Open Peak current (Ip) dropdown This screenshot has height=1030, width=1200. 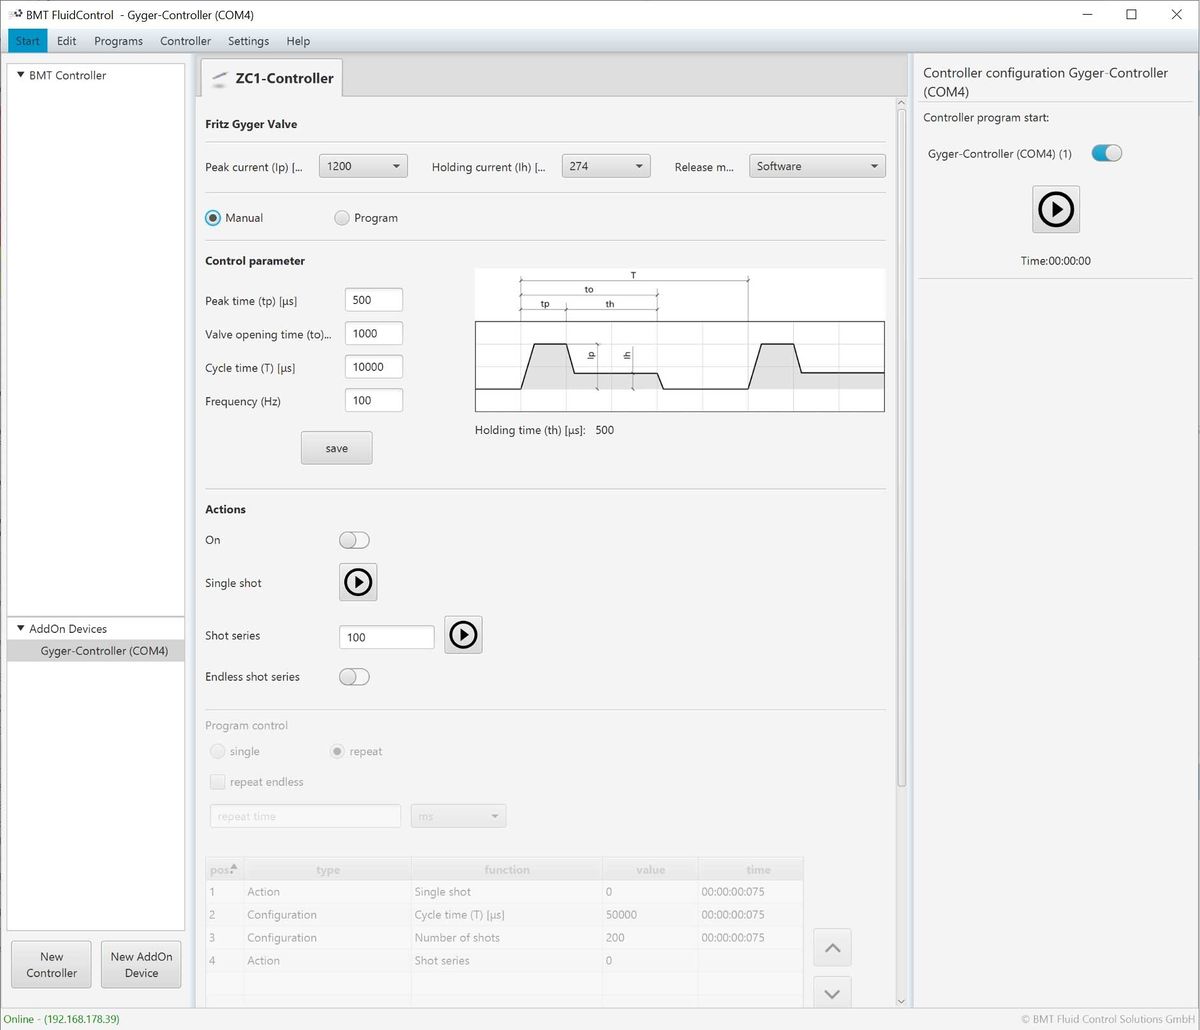point(363,166)
